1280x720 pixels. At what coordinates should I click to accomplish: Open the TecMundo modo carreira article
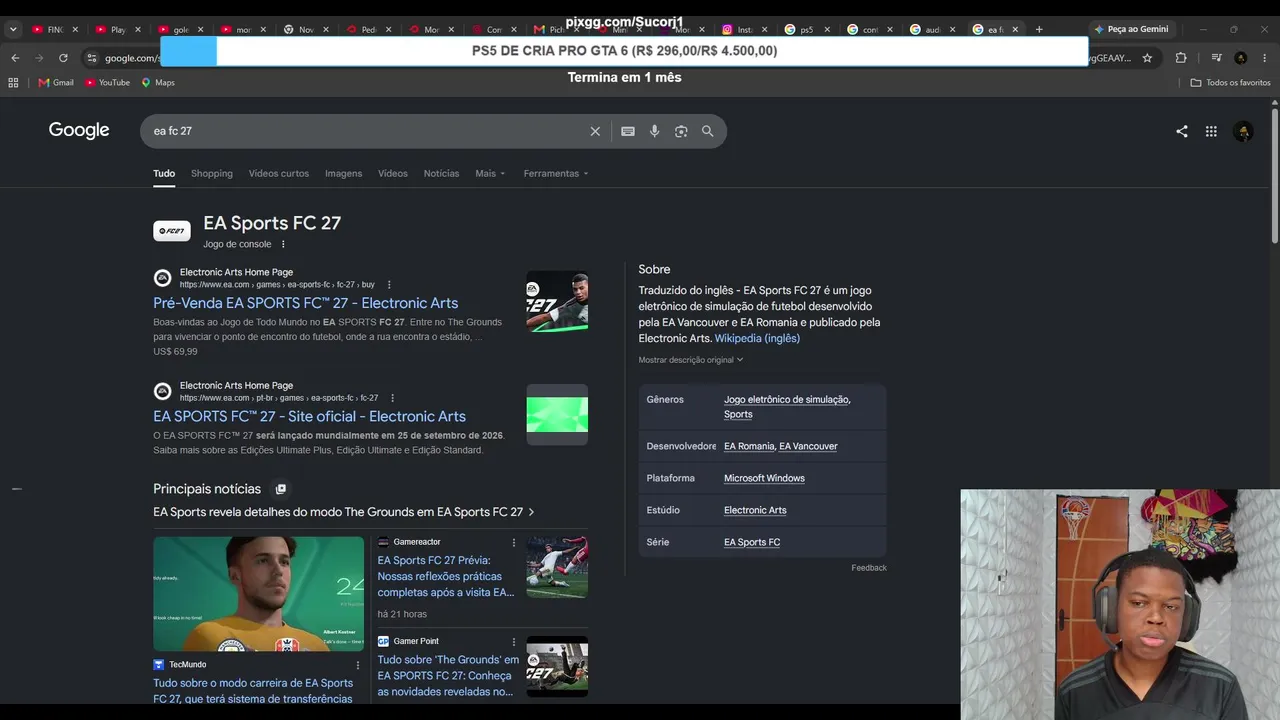[253, 691]
